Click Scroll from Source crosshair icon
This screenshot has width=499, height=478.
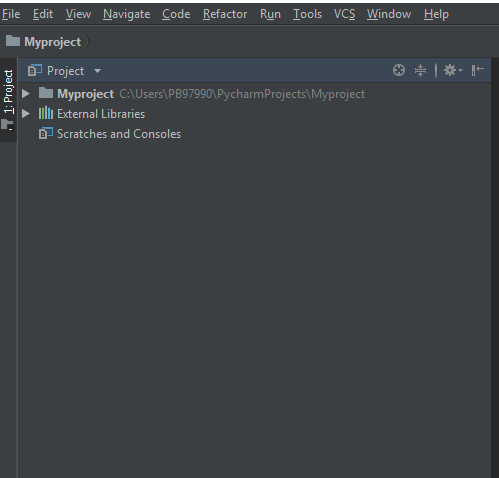tap(399, 70)
